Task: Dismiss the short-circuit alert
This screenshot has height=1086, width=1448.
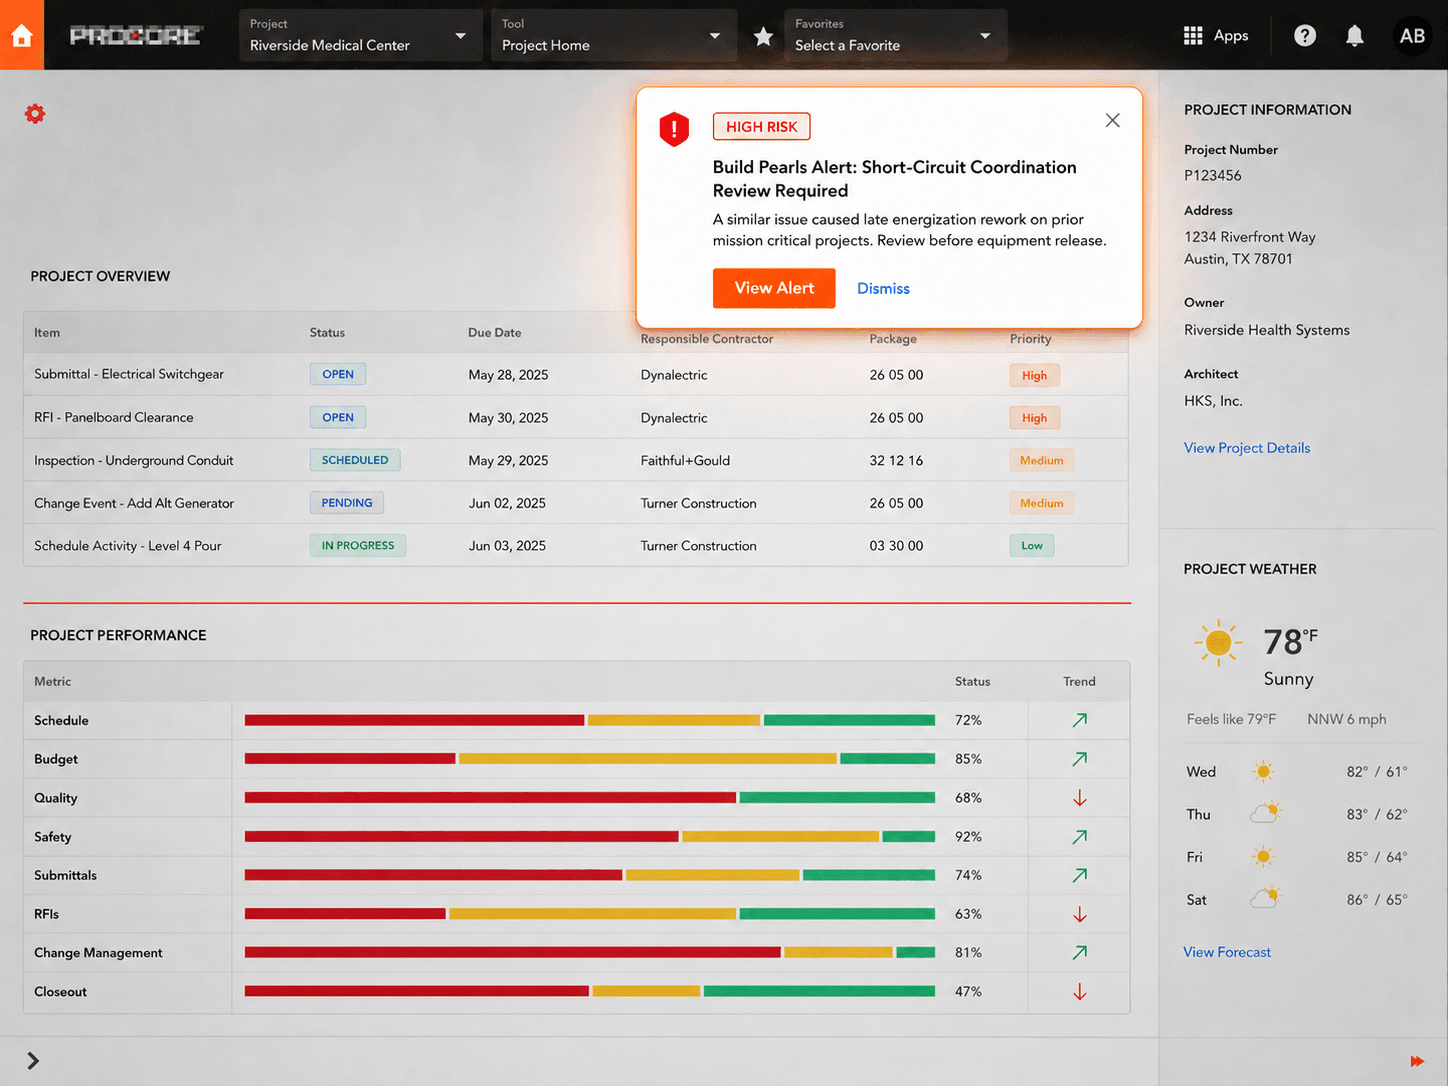Action: pos(883,288)
